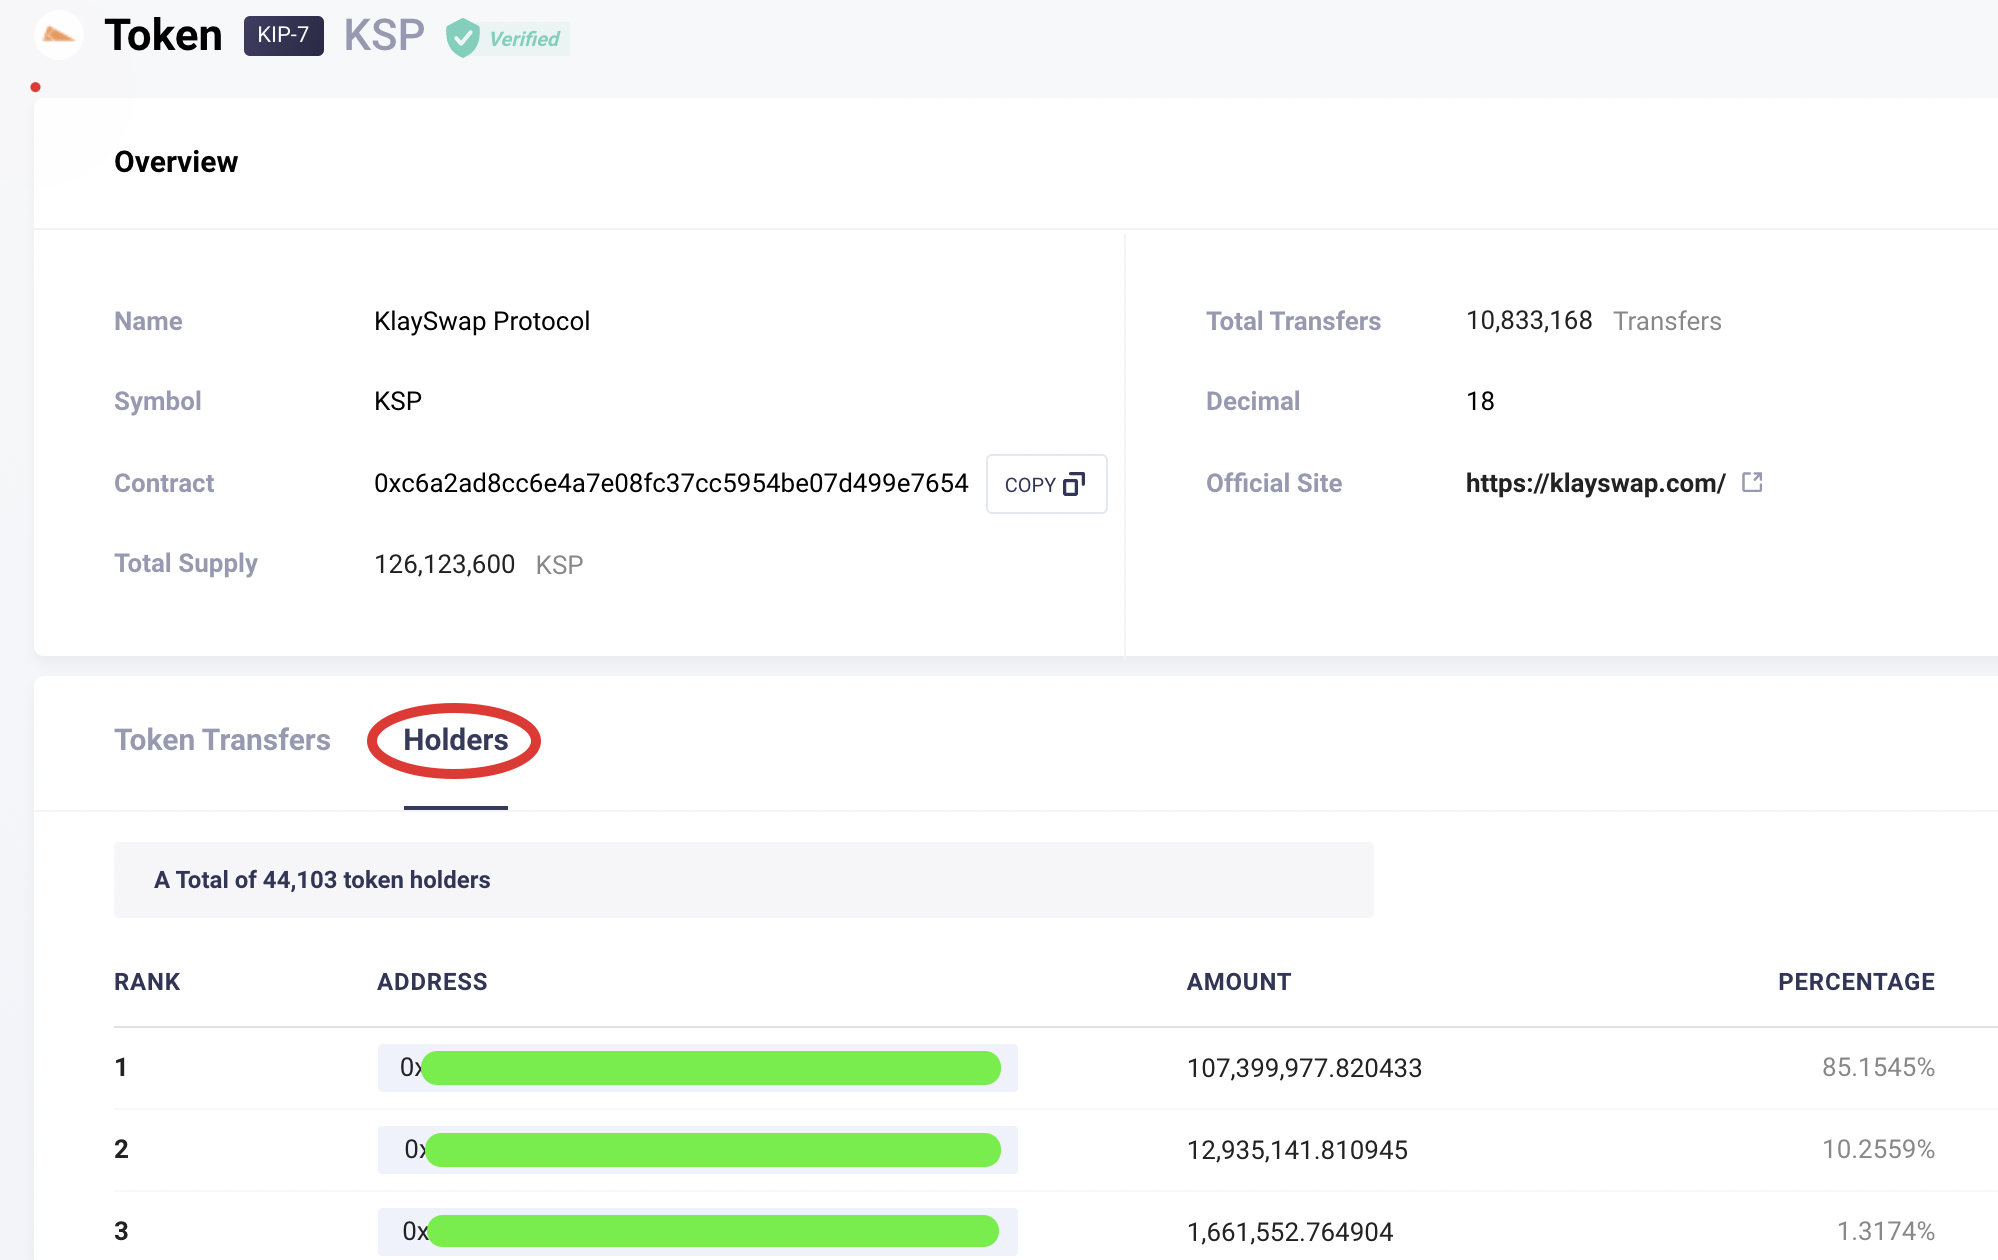This screenshot has height=1260, width=1998.
Task: Open the rank 2 holder address
Action: (x=697, y=1150)
